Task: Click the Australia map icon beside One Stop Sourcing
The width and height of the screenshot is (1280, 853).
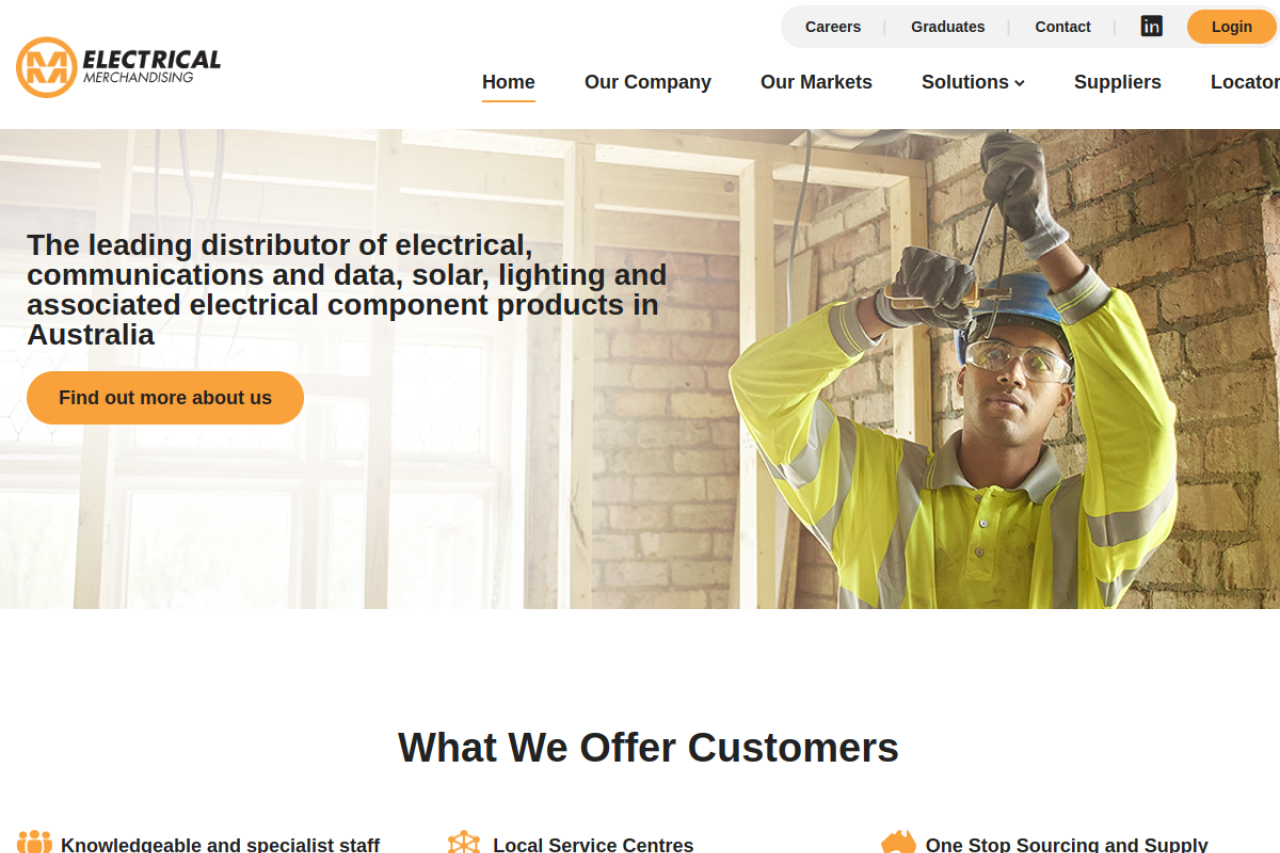Action: (898, 842)
